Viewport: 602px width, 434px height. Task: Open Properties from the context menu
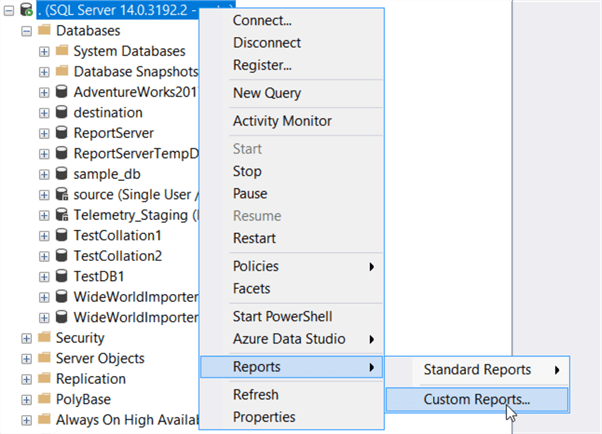[292, 417]
